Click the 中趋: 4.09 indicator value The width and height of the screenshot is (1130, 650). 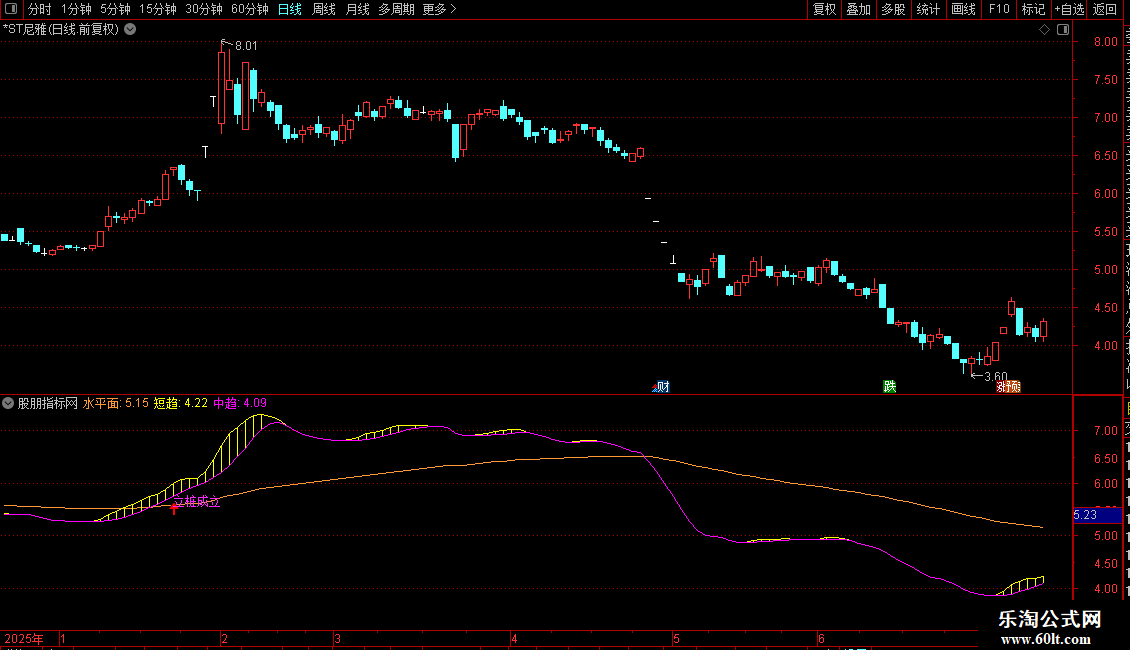(x=240, y=404)
